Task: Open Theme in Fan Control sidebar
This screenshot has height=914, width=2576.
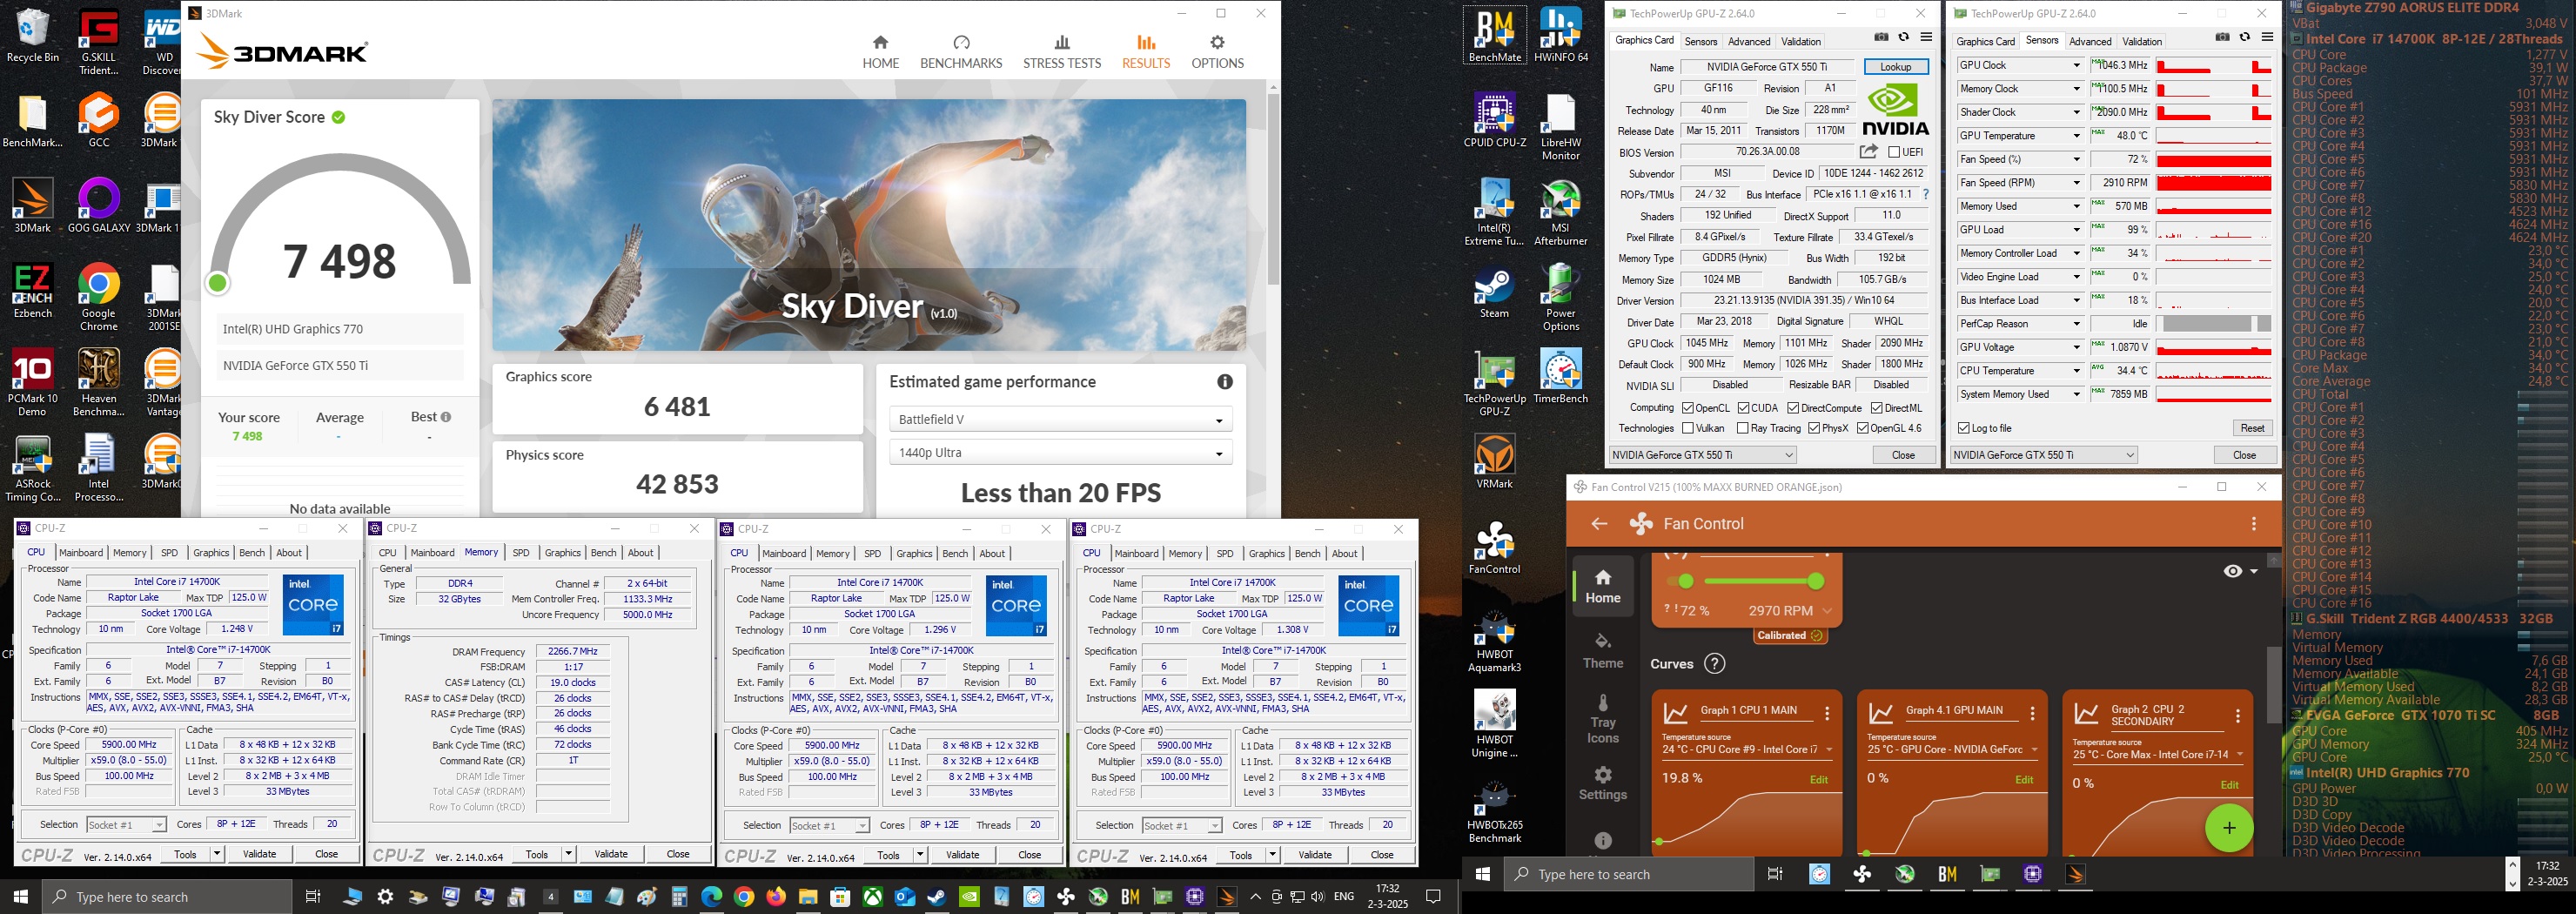Action: click(x=1603, y=651)
